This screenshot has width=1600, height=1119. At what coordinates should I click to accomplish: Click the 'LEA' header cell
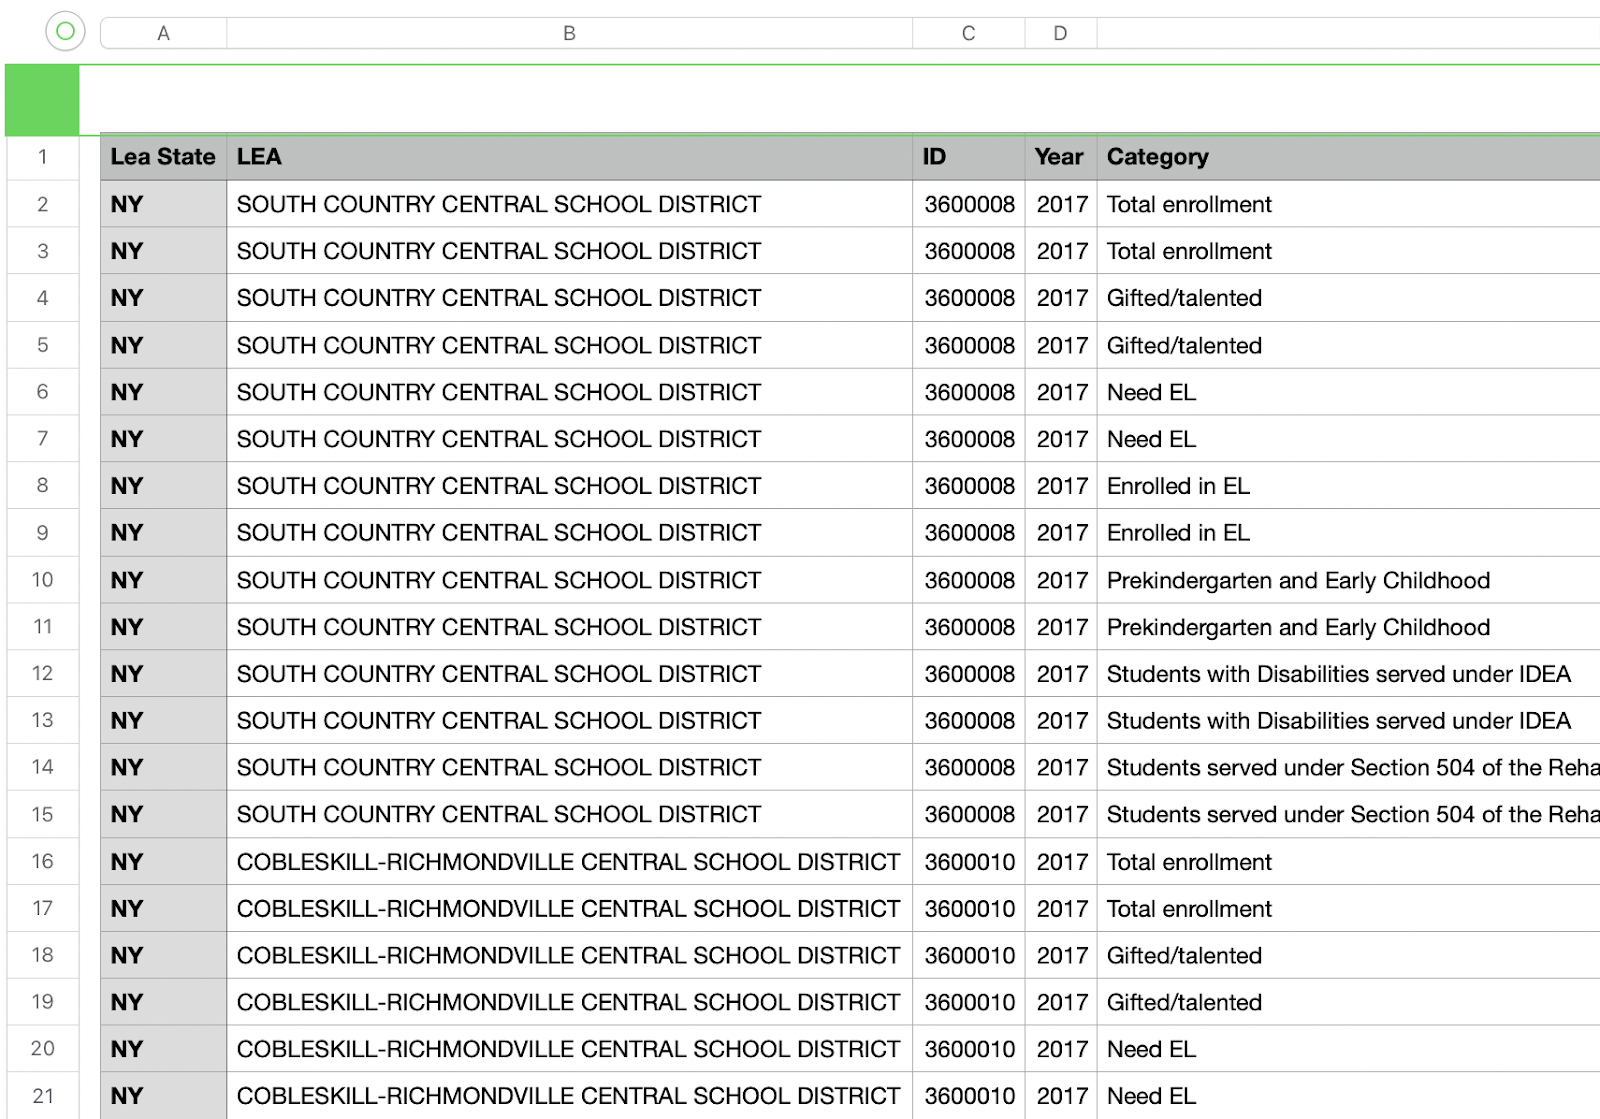click(569, 157)
